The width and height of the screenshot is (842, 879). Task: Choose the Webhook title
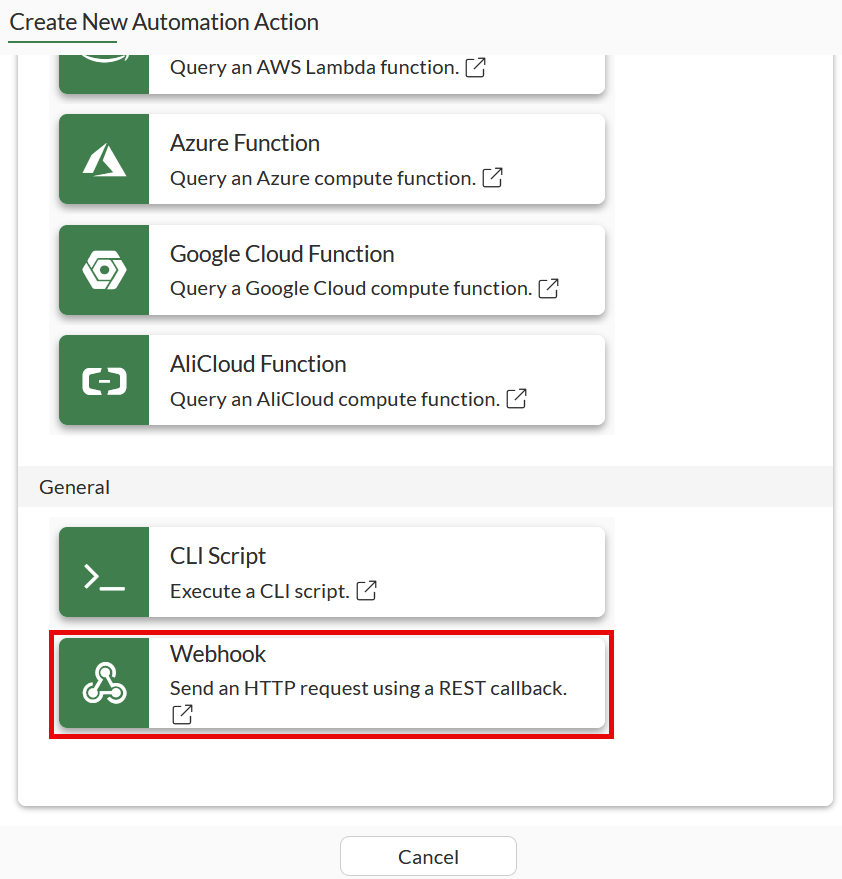pos(218,654)
